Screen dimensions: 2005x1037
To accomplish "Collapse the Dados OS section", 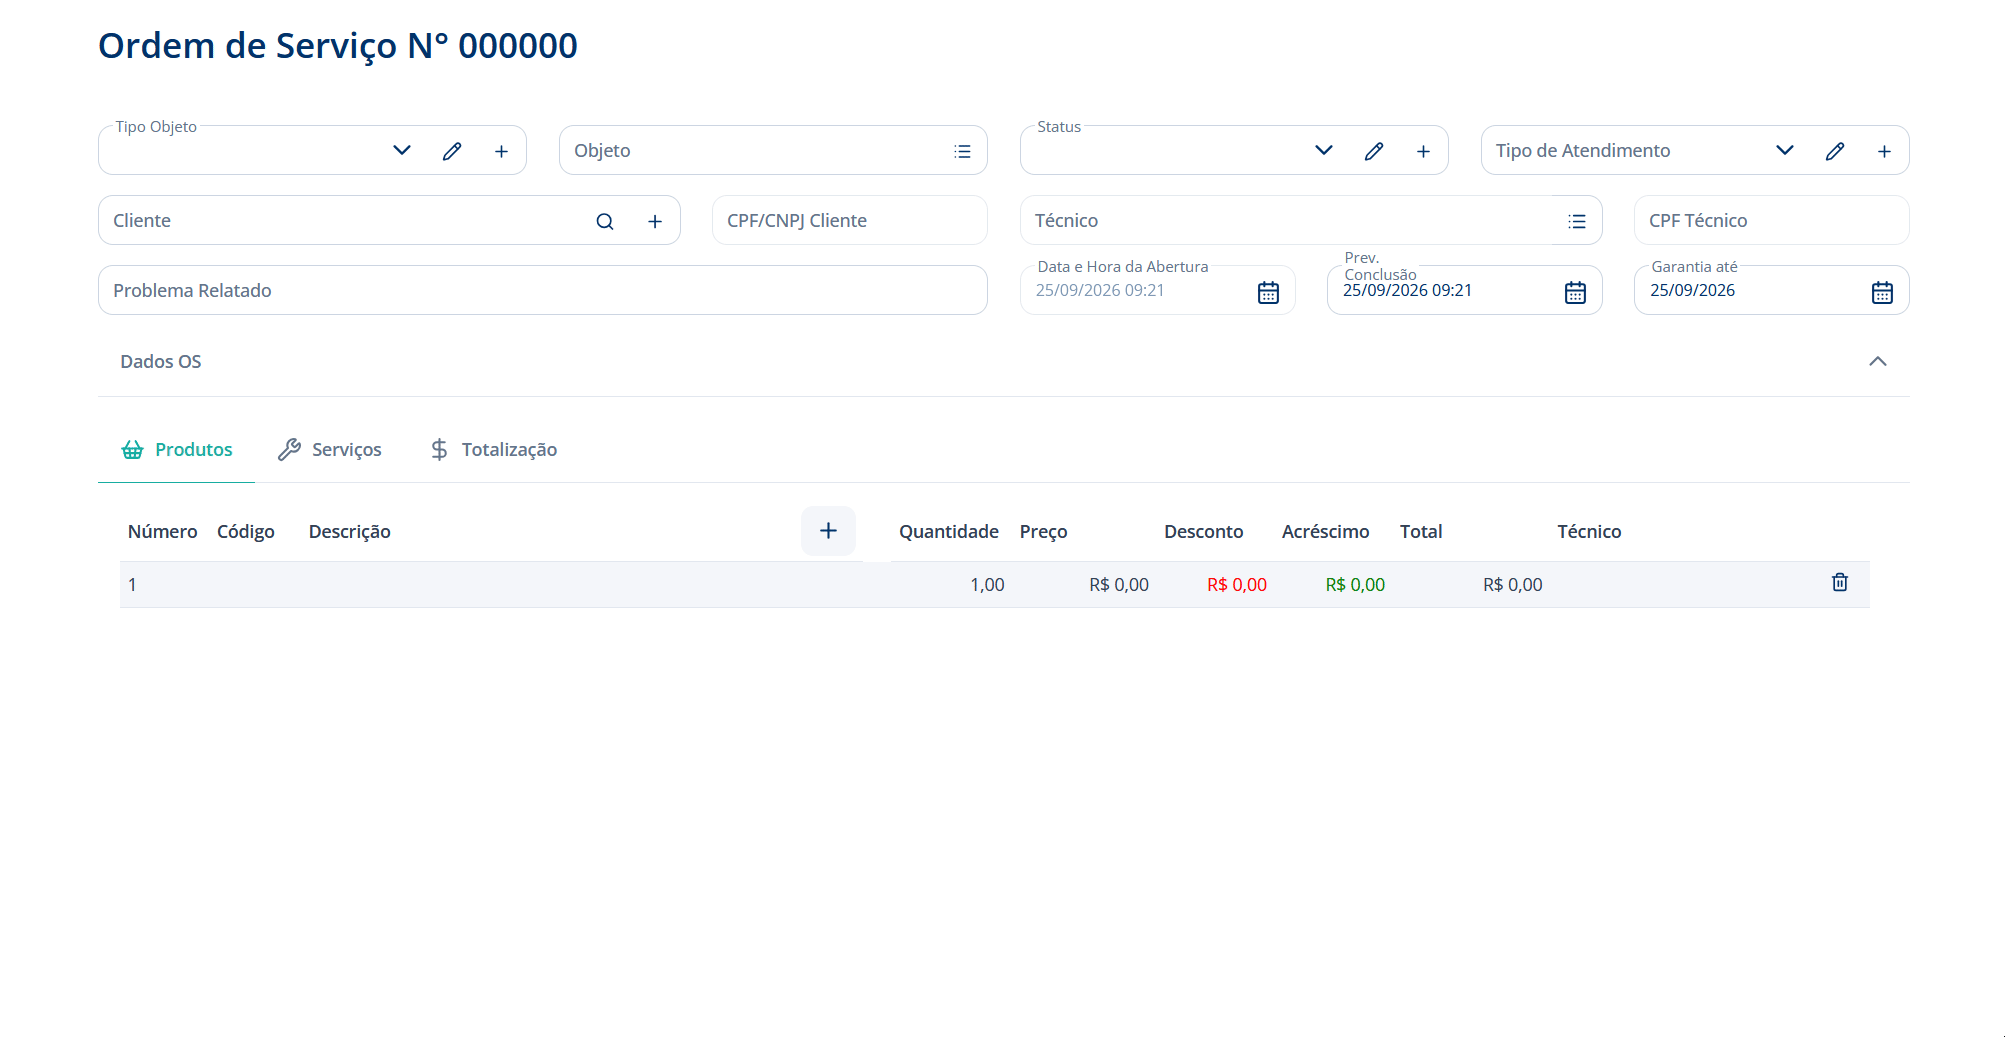I will pyautogui.click(x=1878, y=361).
